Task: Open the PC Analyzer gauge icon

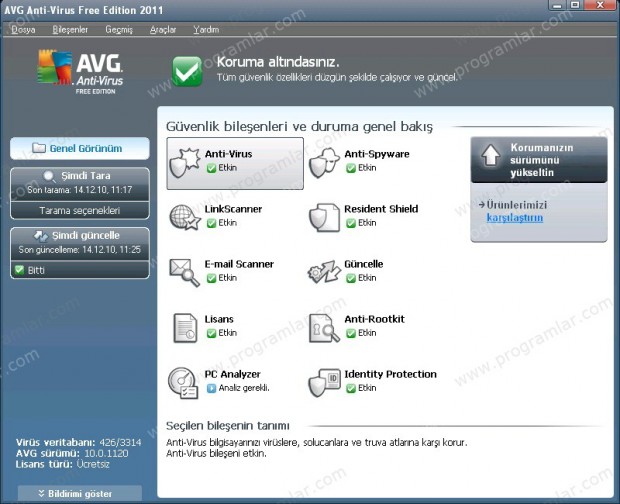Action: (183, 383)
